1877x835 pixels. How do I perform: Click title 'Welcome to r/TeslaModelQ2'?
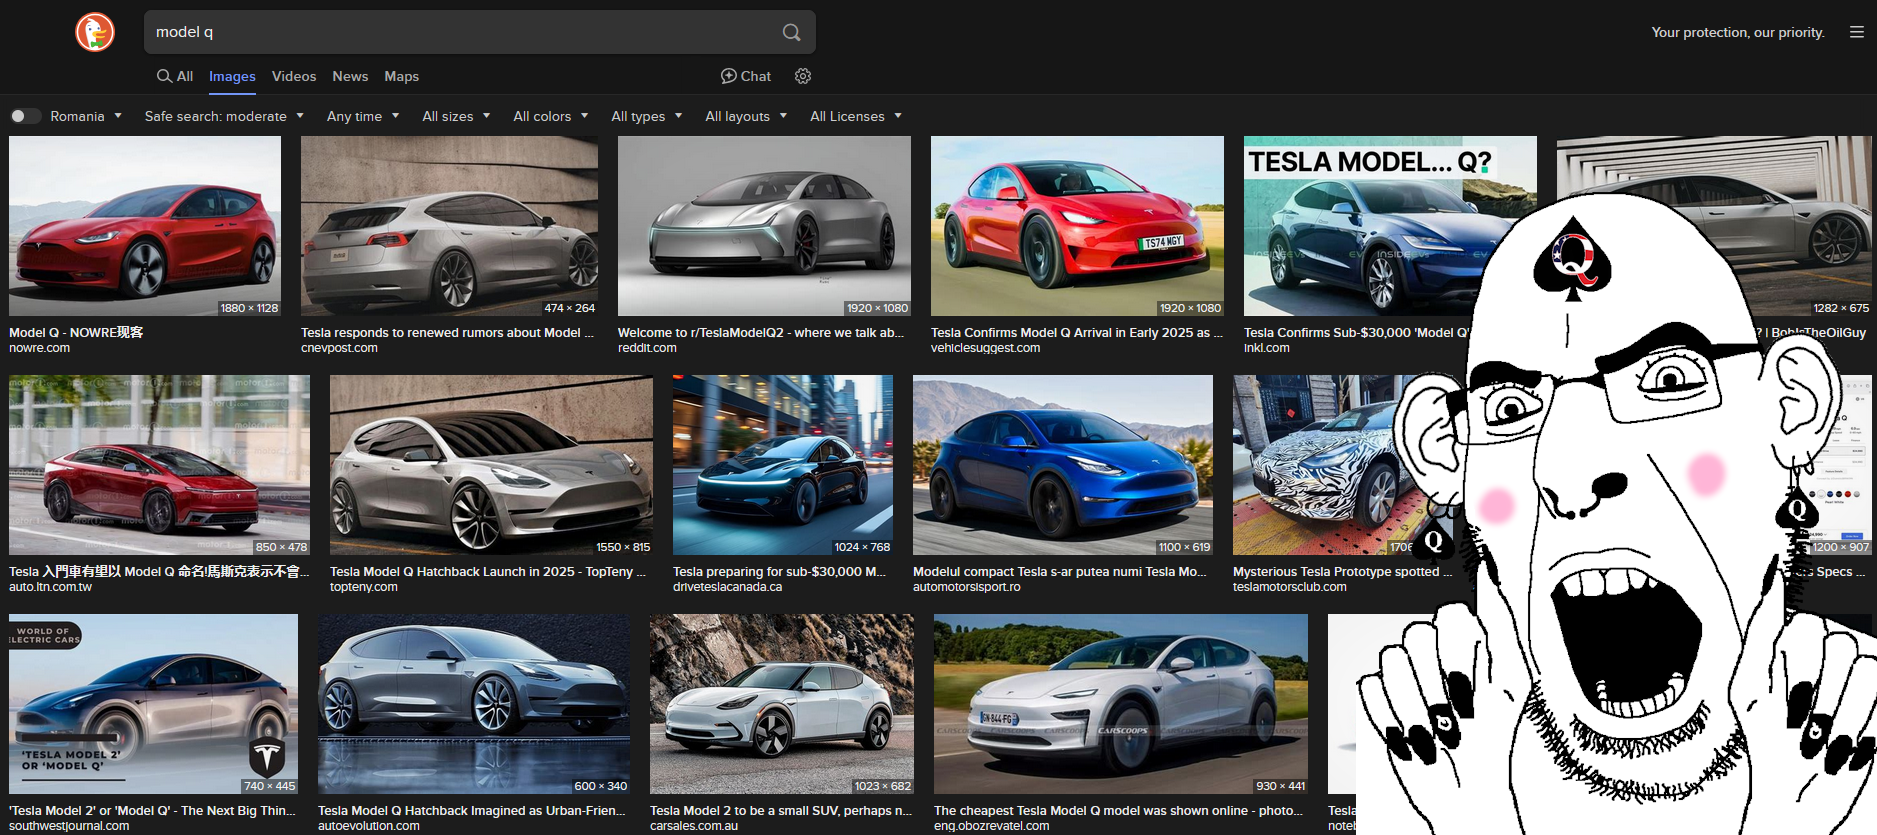[761, 333]
